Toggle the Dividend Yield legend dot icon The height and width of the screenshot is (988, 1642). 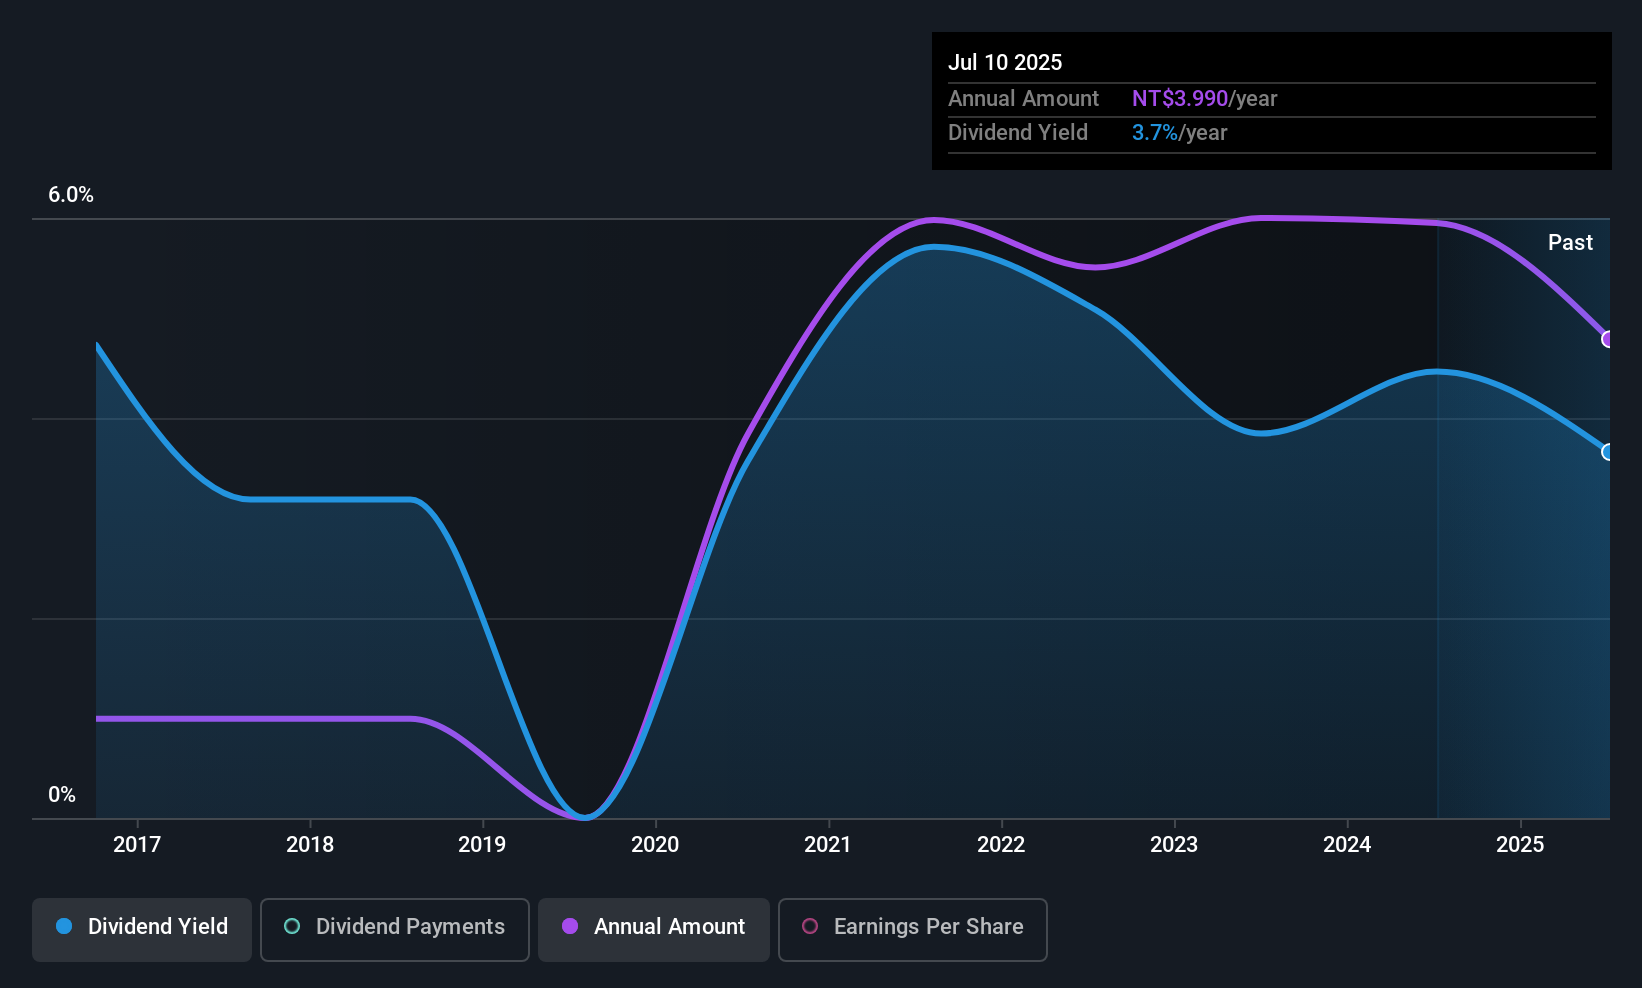coord(63,927)
